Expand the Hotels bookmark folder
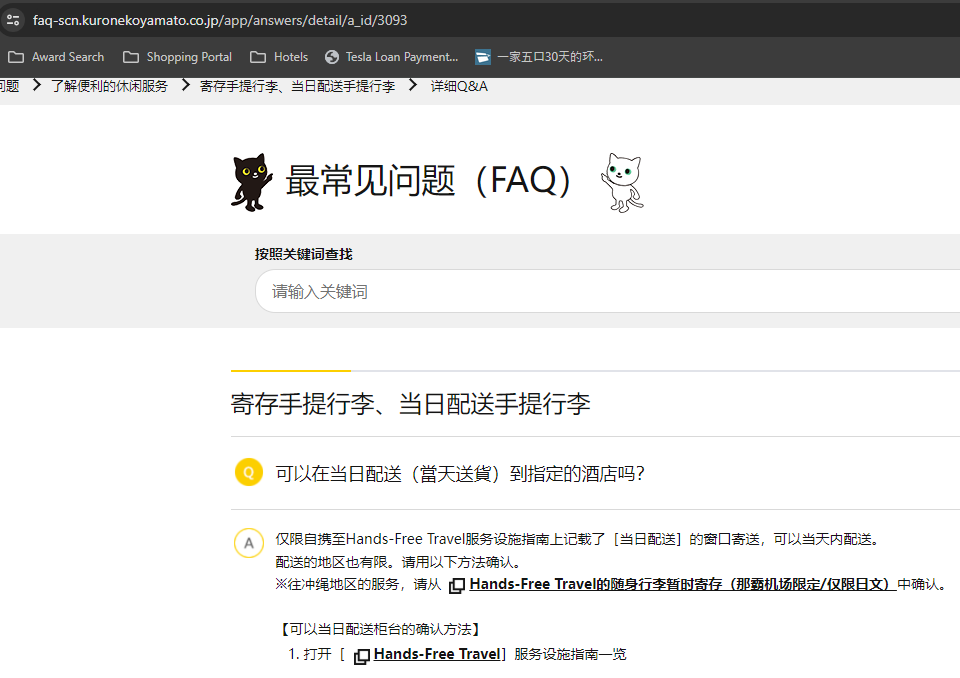960x678 pixels. (x=279, y=57)
